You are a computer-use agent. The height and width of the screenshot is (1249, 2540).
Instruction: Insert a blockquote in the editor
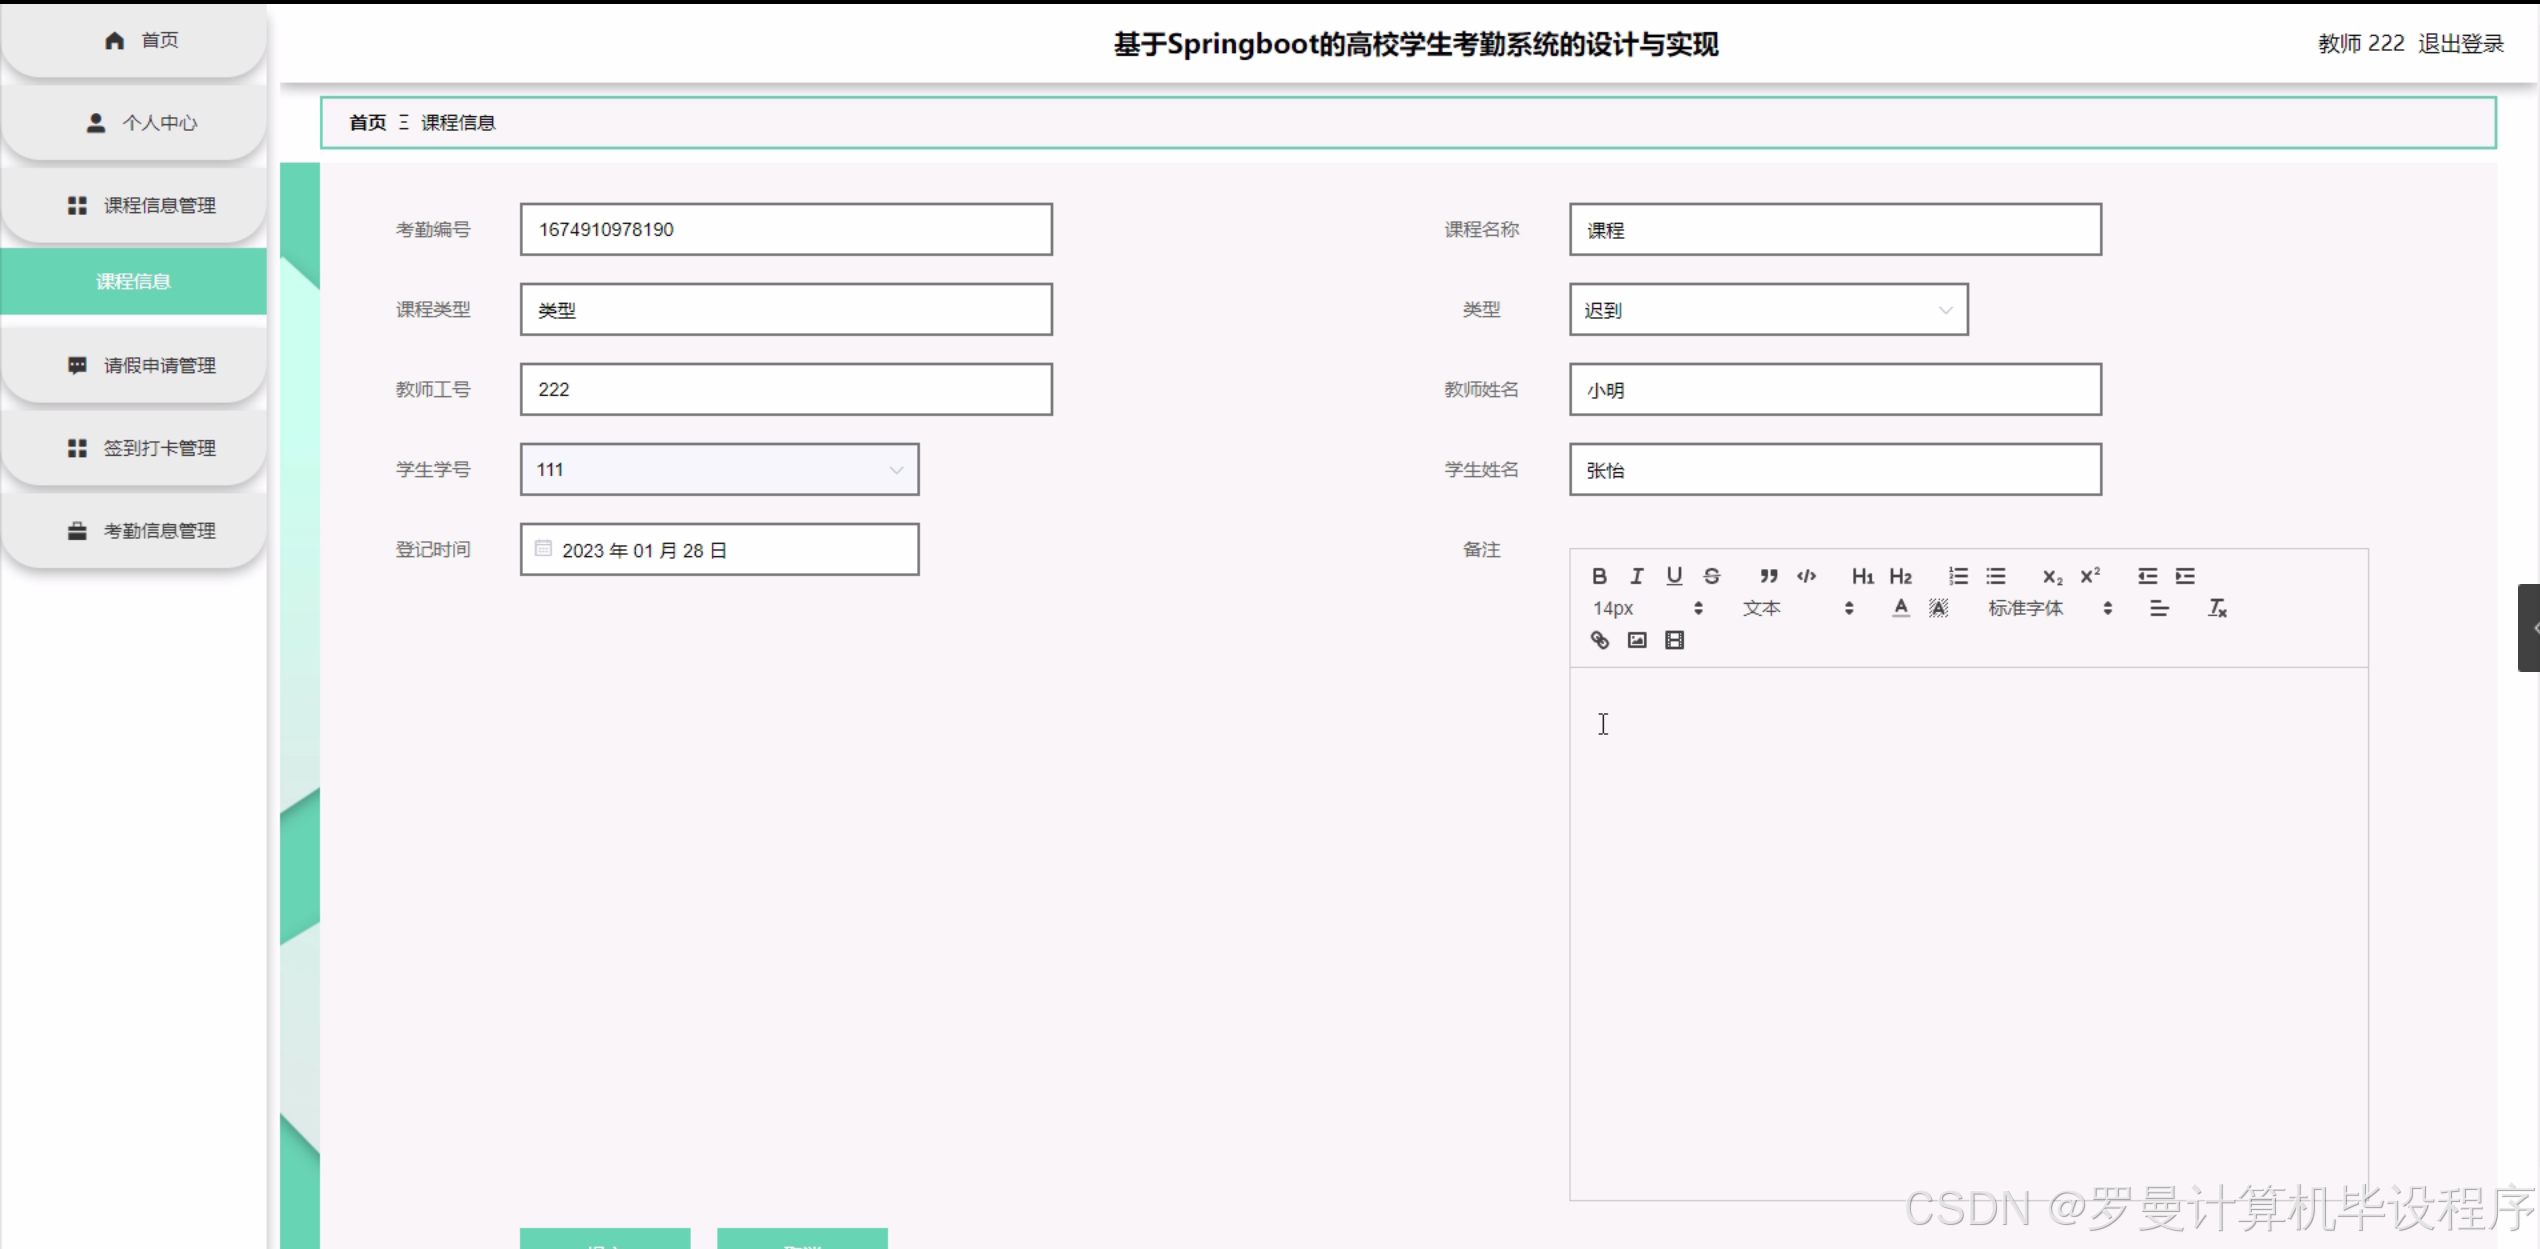coord(1768,576)
